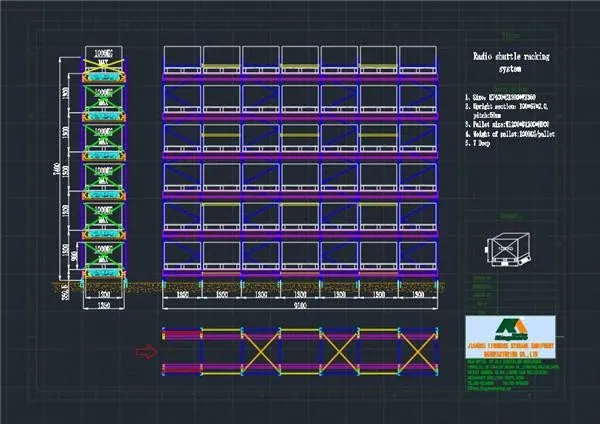Click the company logo image block
Screen dimensions: 600x424
point(510,337)
